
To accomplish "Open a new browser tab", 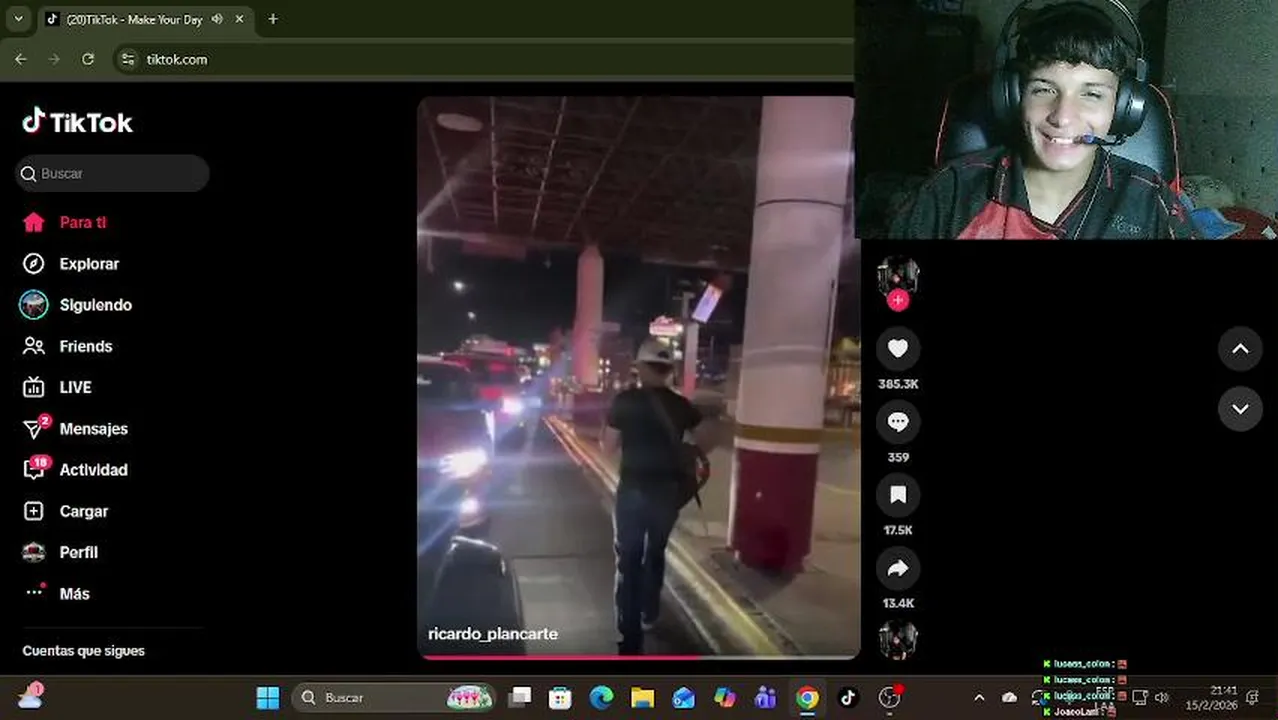I will 273,19.
